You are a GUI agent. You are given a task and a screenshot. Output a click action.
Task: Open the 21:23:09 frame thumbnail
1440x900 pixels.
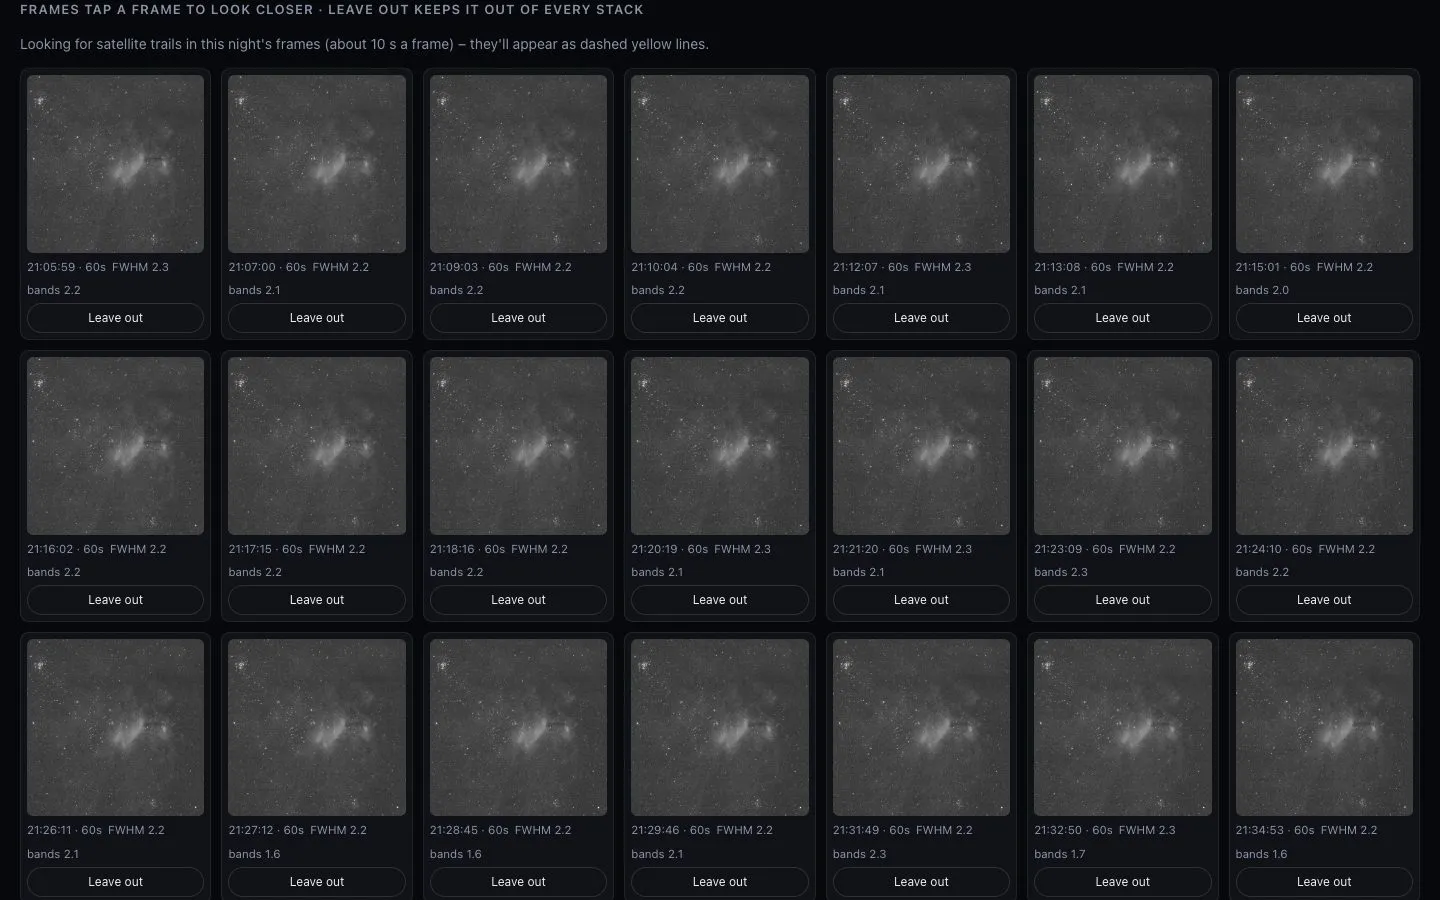[1123, 446]
